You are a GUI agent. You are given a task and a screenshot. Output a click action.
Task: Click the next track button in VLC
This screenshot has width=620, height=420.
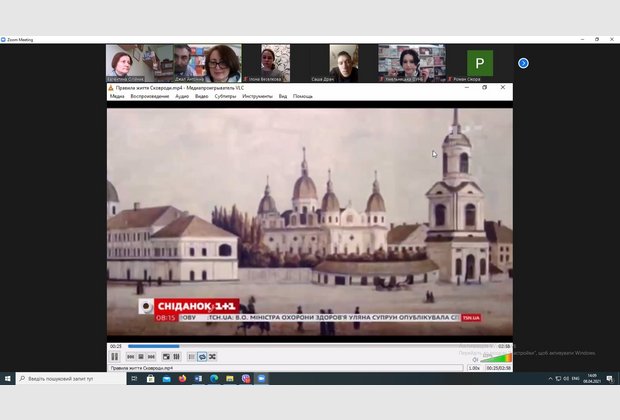[151, 356]
